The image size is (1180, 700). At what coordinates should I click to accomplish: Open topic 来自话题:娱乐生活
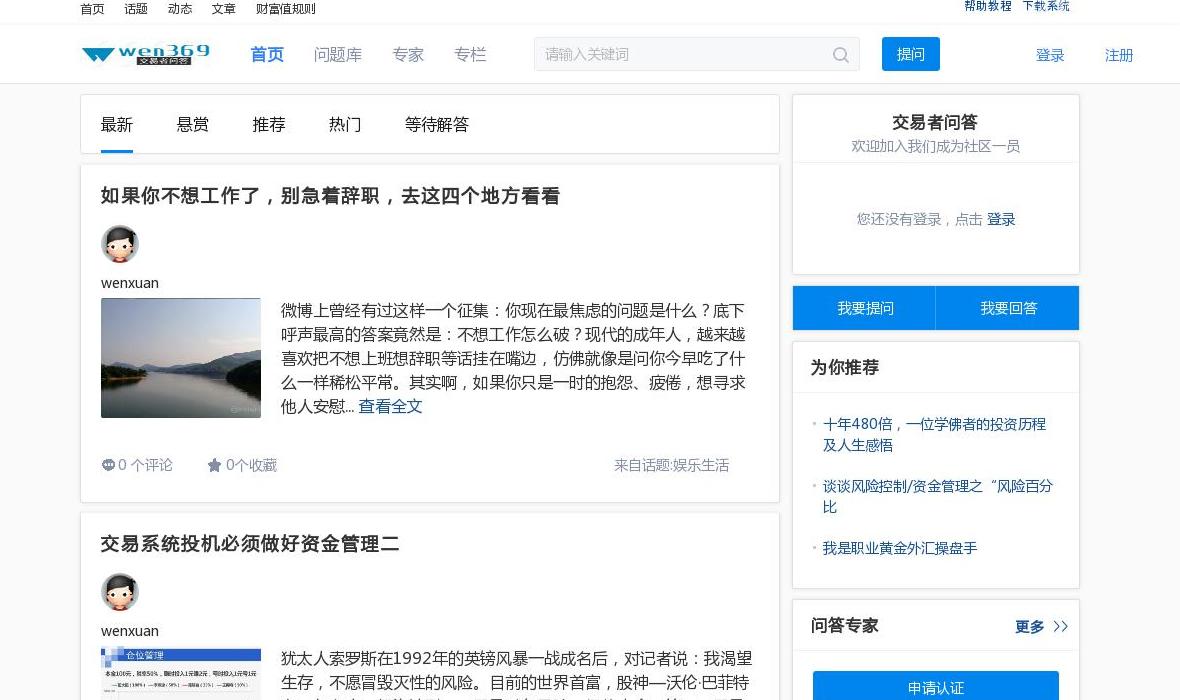671,465
